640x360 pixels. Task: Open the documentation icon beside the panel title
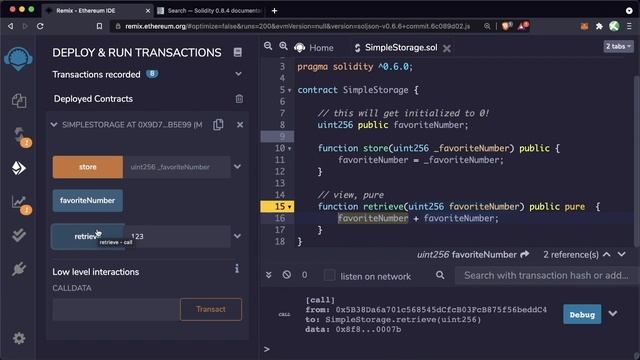(x=238, y=52)
